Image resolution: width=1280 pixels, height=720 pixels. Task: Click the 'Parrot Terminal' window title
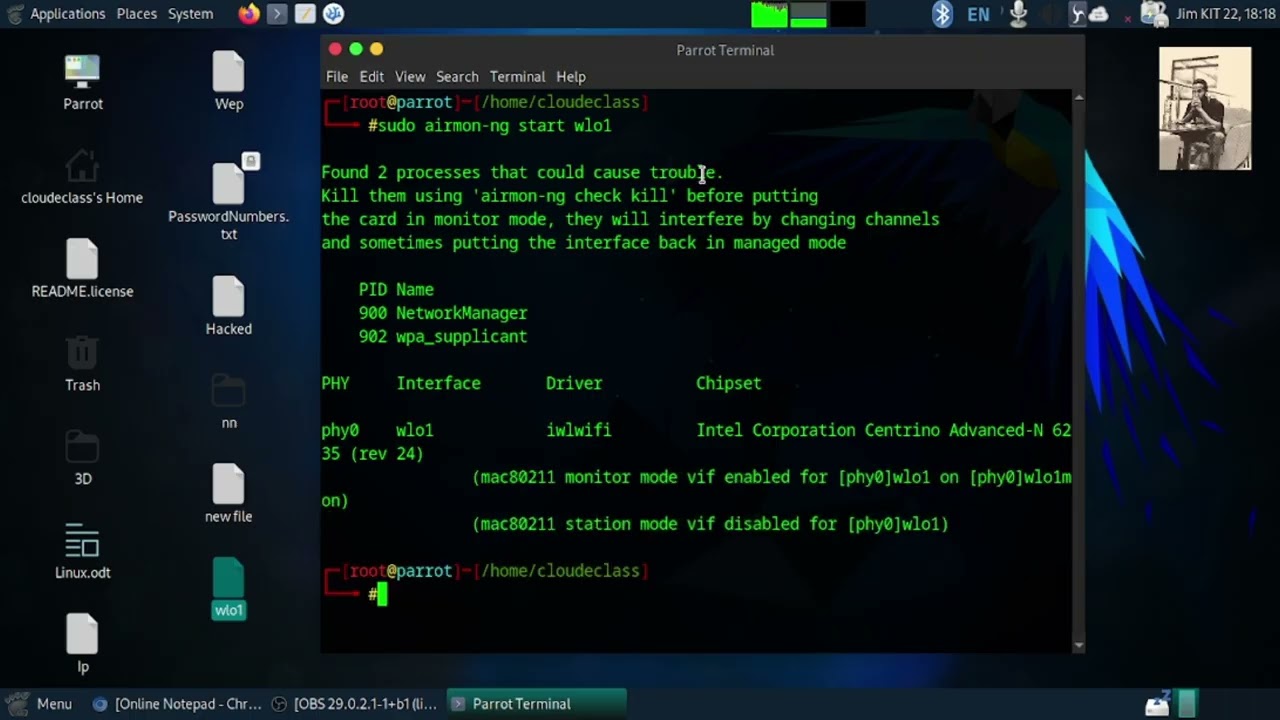click(725, 50)
